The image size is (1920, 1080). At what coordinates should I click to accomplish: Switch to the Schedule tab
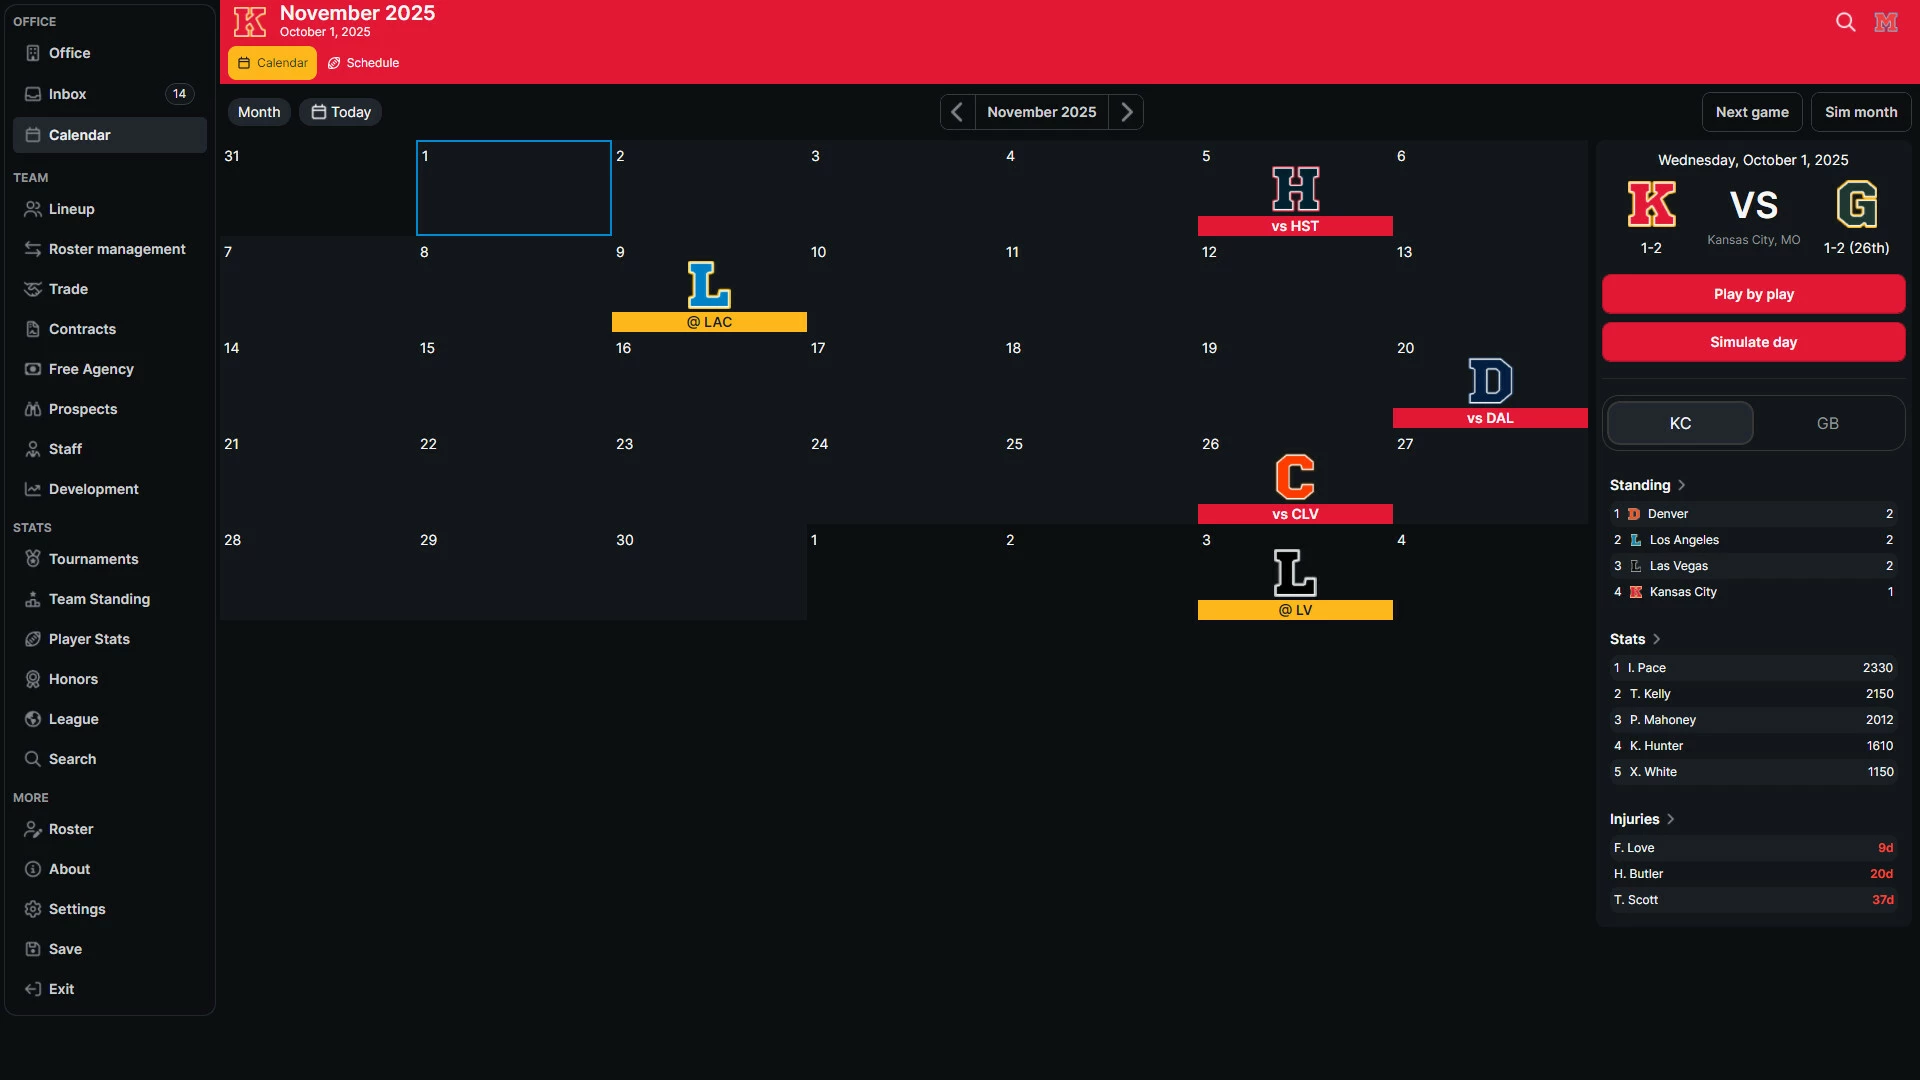[x=364, y=63]
